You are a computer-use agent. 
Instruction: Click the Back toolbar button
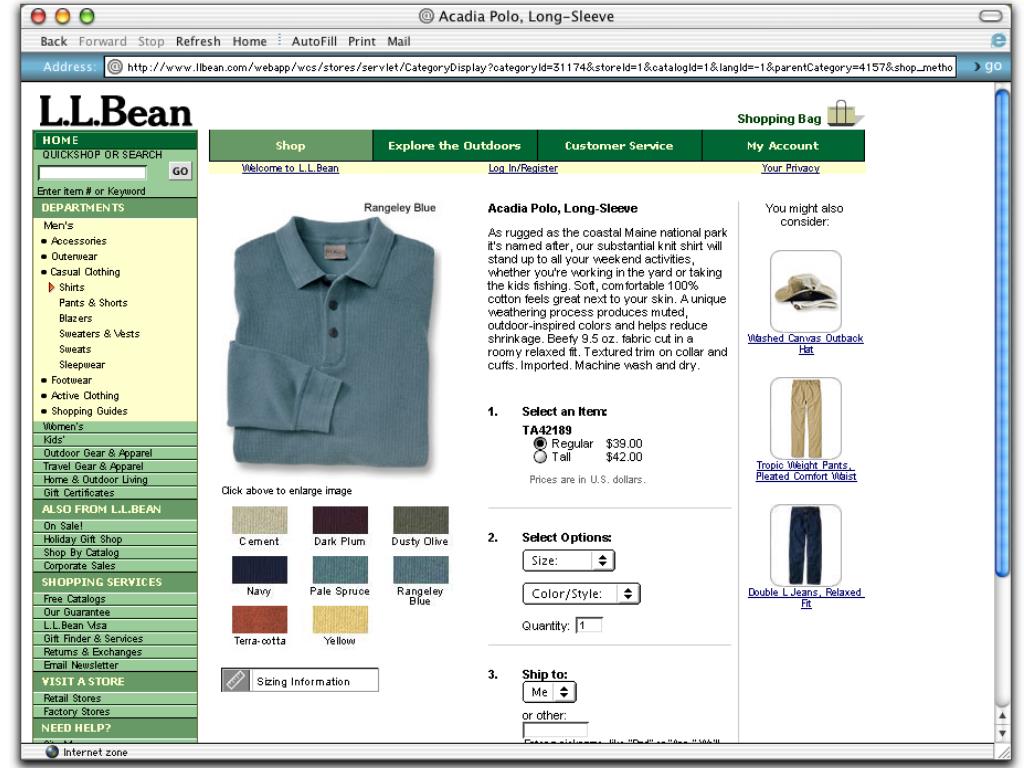(54, 41)
